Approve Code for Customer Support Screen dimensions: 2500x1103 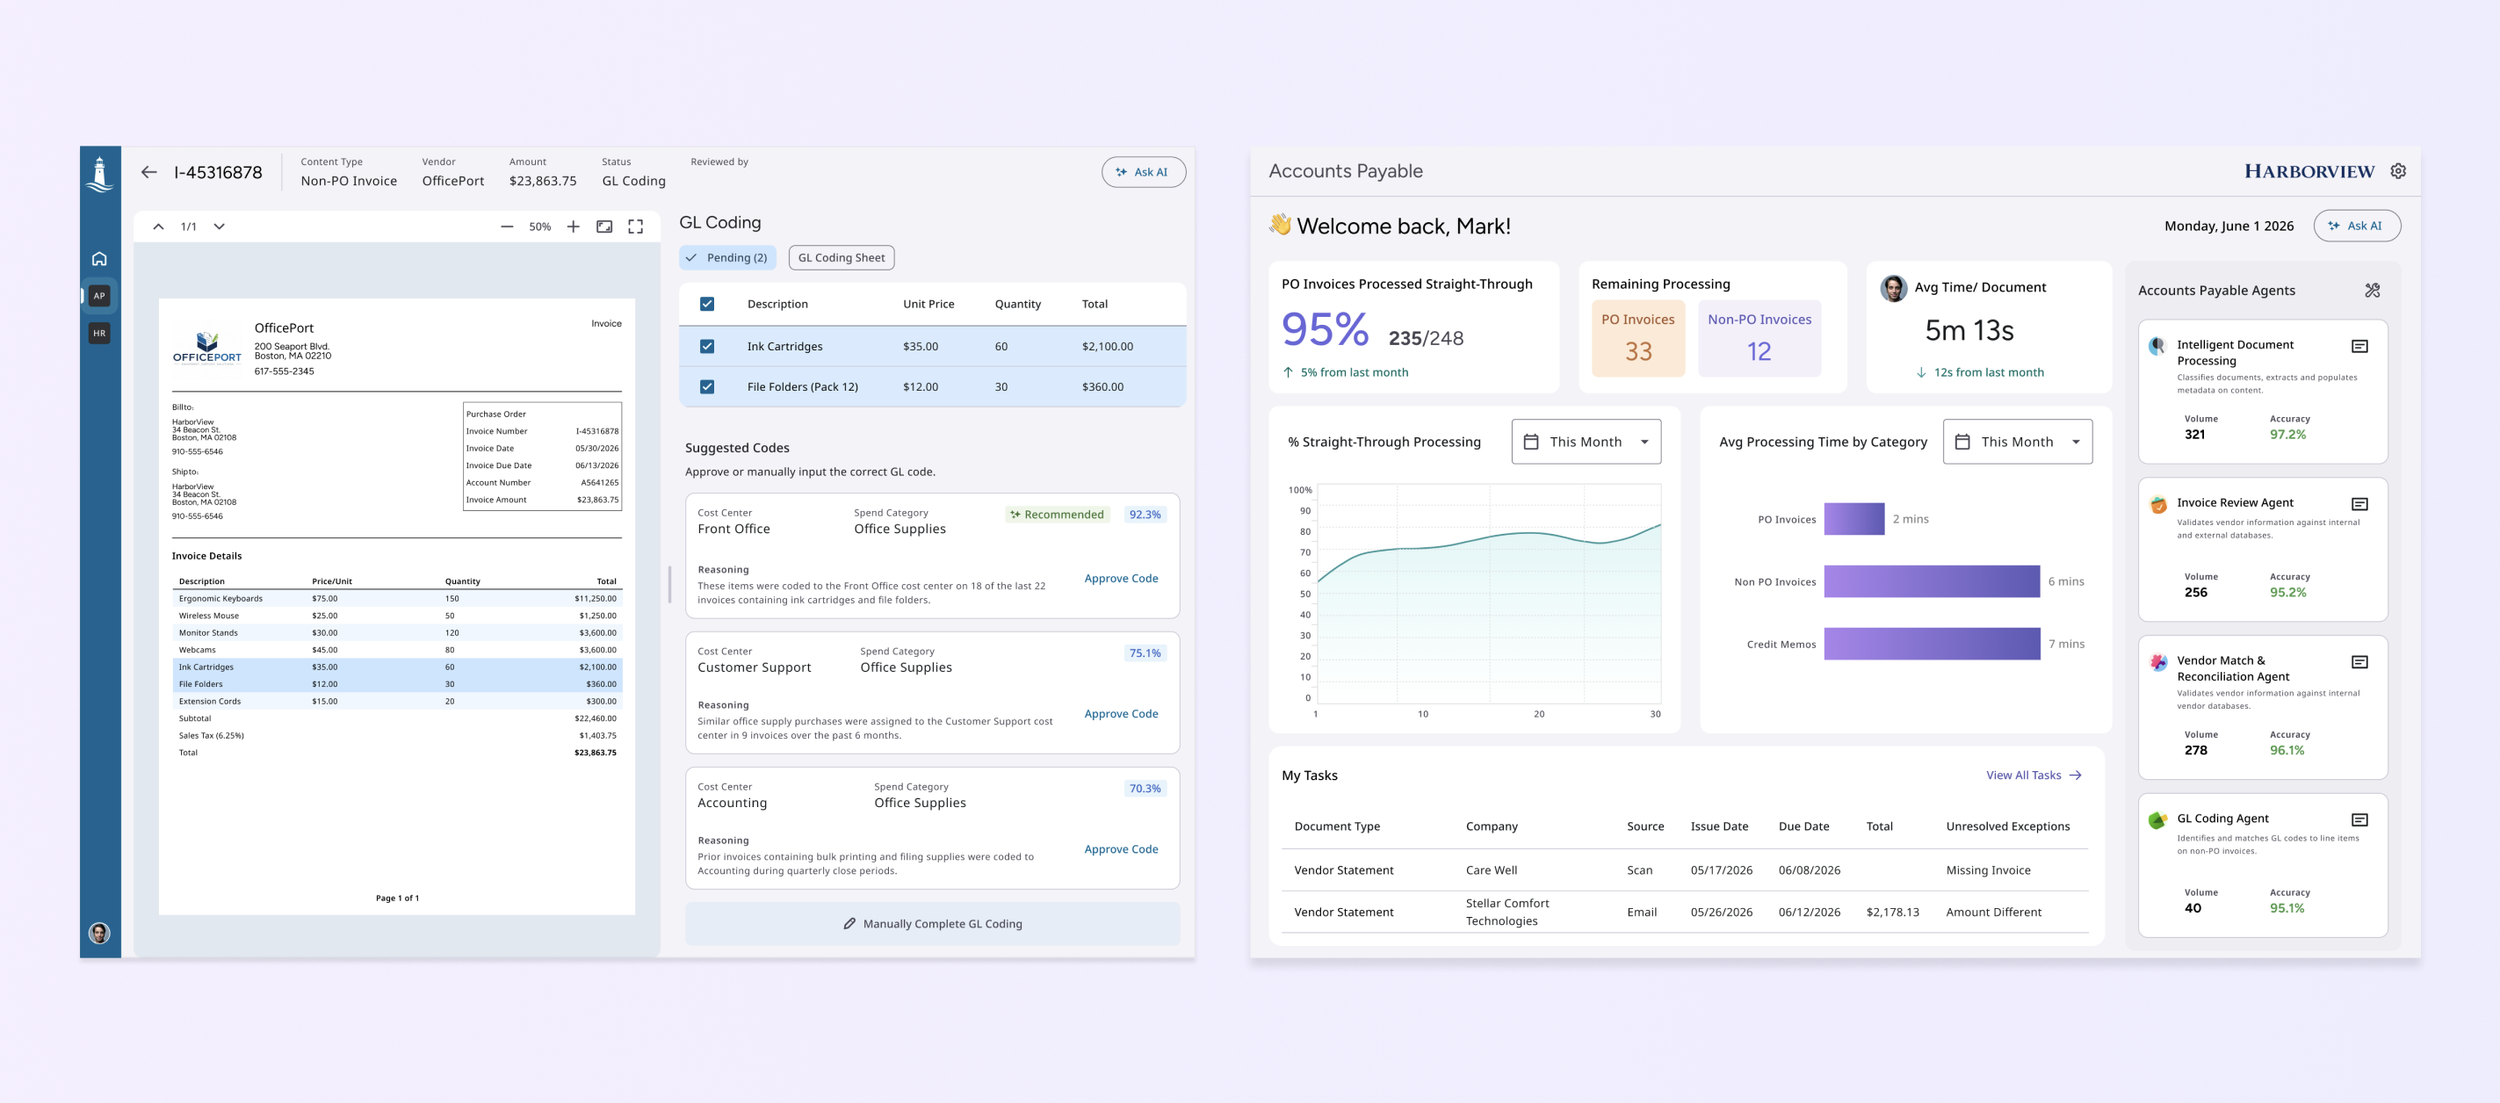[1121, 714]
